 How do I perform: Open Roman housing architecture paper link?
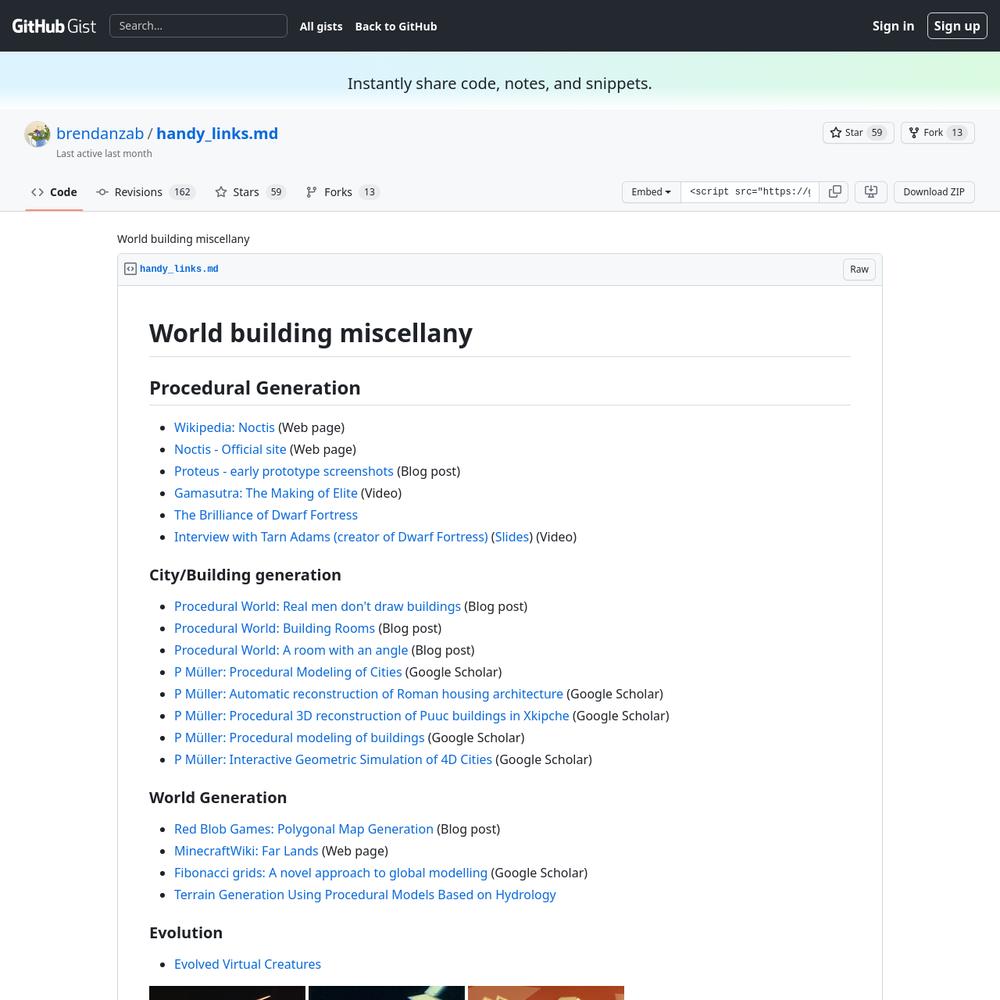pos(369,694)
